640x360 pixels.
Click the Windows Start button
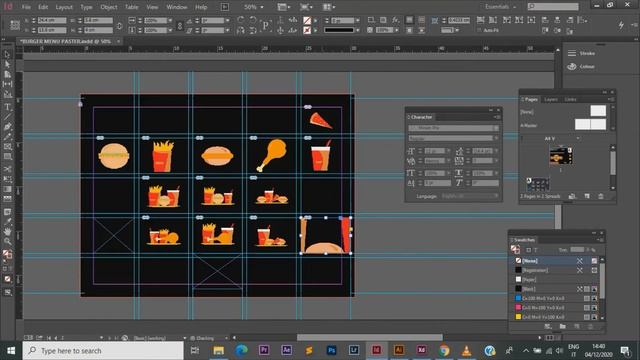click(x=11, y=350)
